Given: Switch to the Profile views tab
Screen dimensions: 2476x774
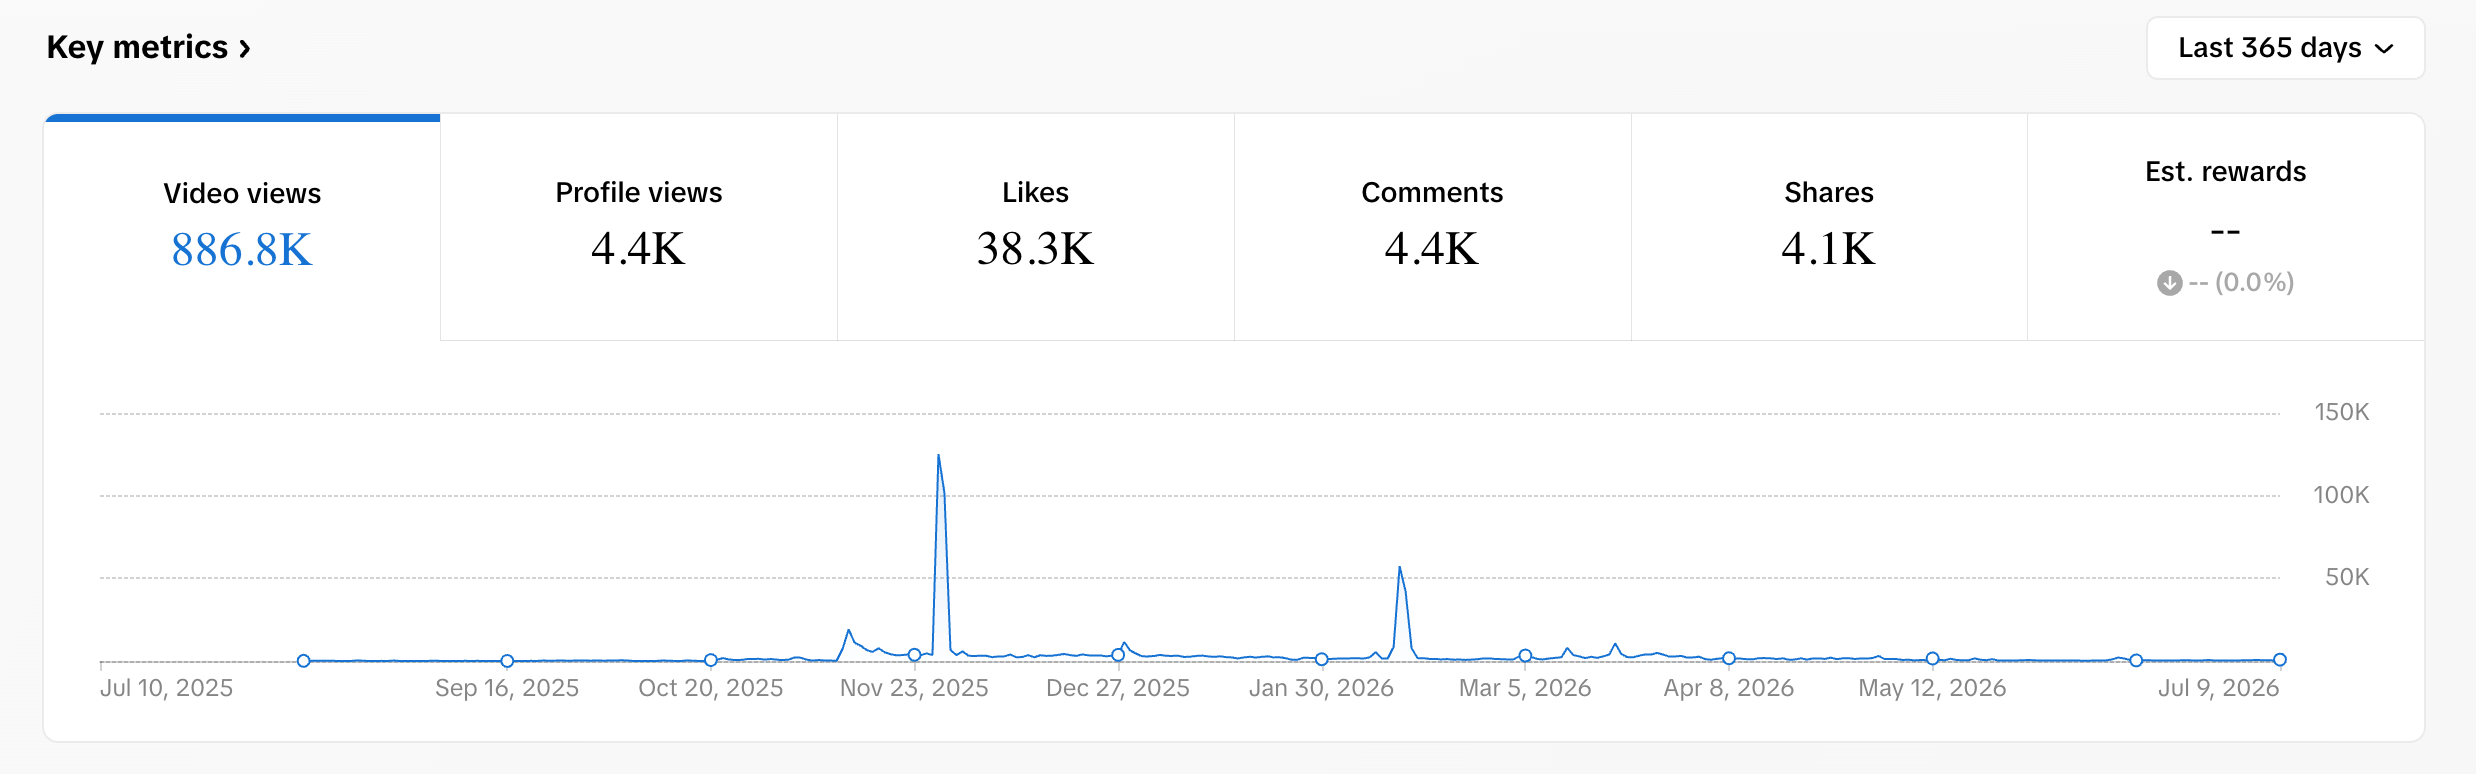Looking at the screenshot, I should 639,228.
